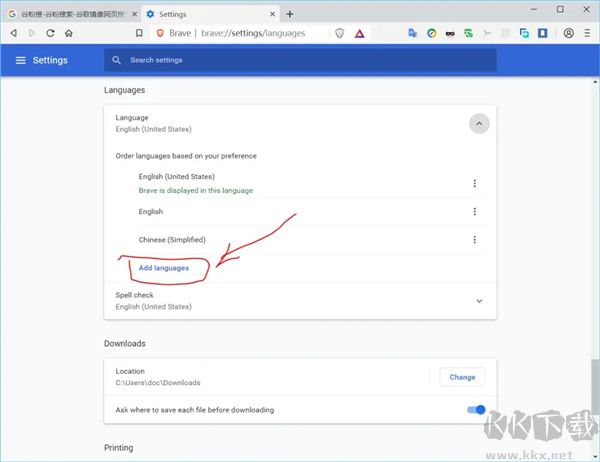Click 'Order languages based on your preference'

click(186, 156)
